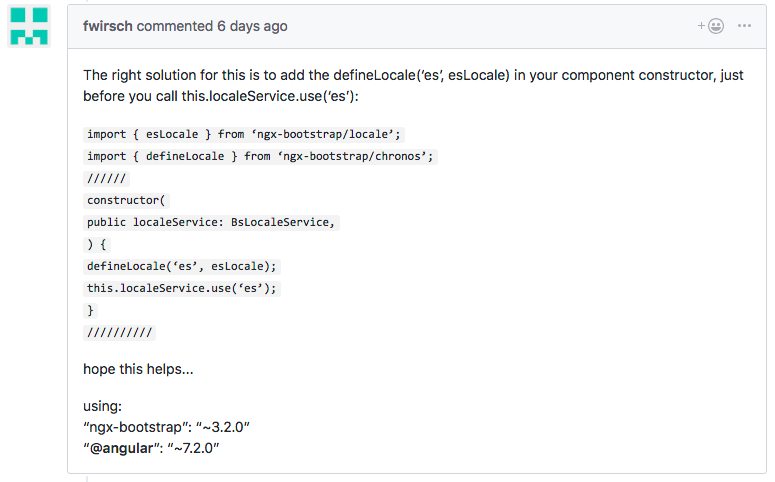
Task: Click the ngx-bootstrap version text line
Action: pos(166,427)
